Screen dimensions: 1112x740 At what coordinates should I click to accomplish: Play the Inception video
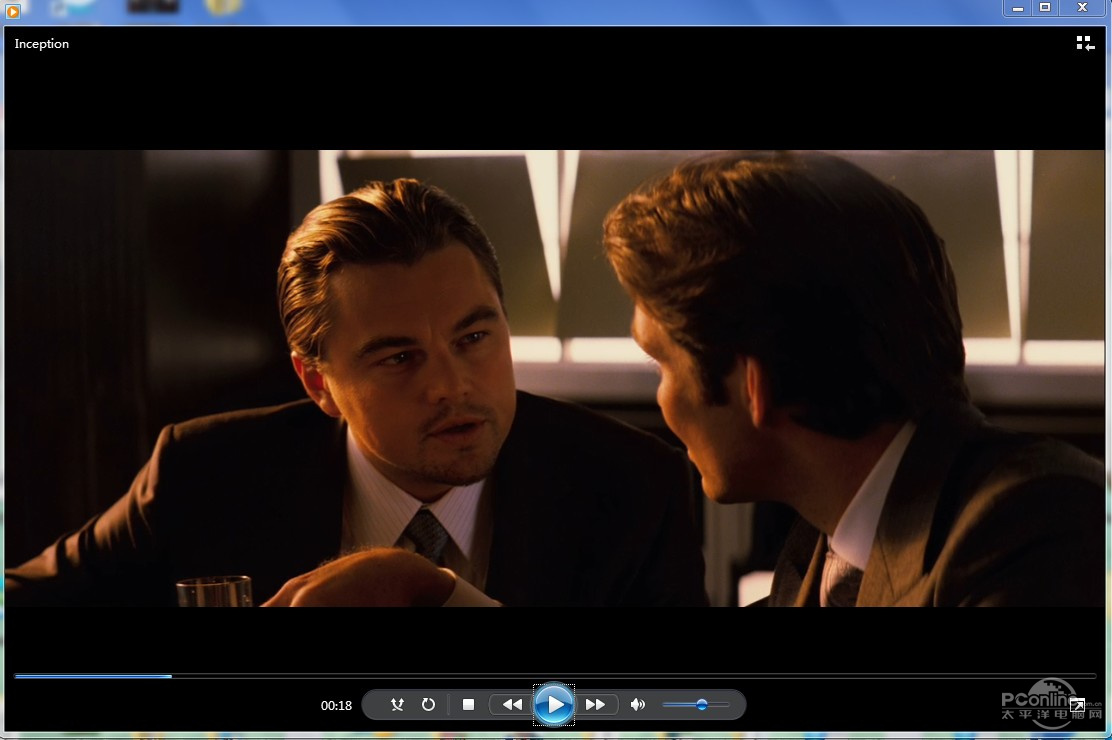(x=554, y=705)
